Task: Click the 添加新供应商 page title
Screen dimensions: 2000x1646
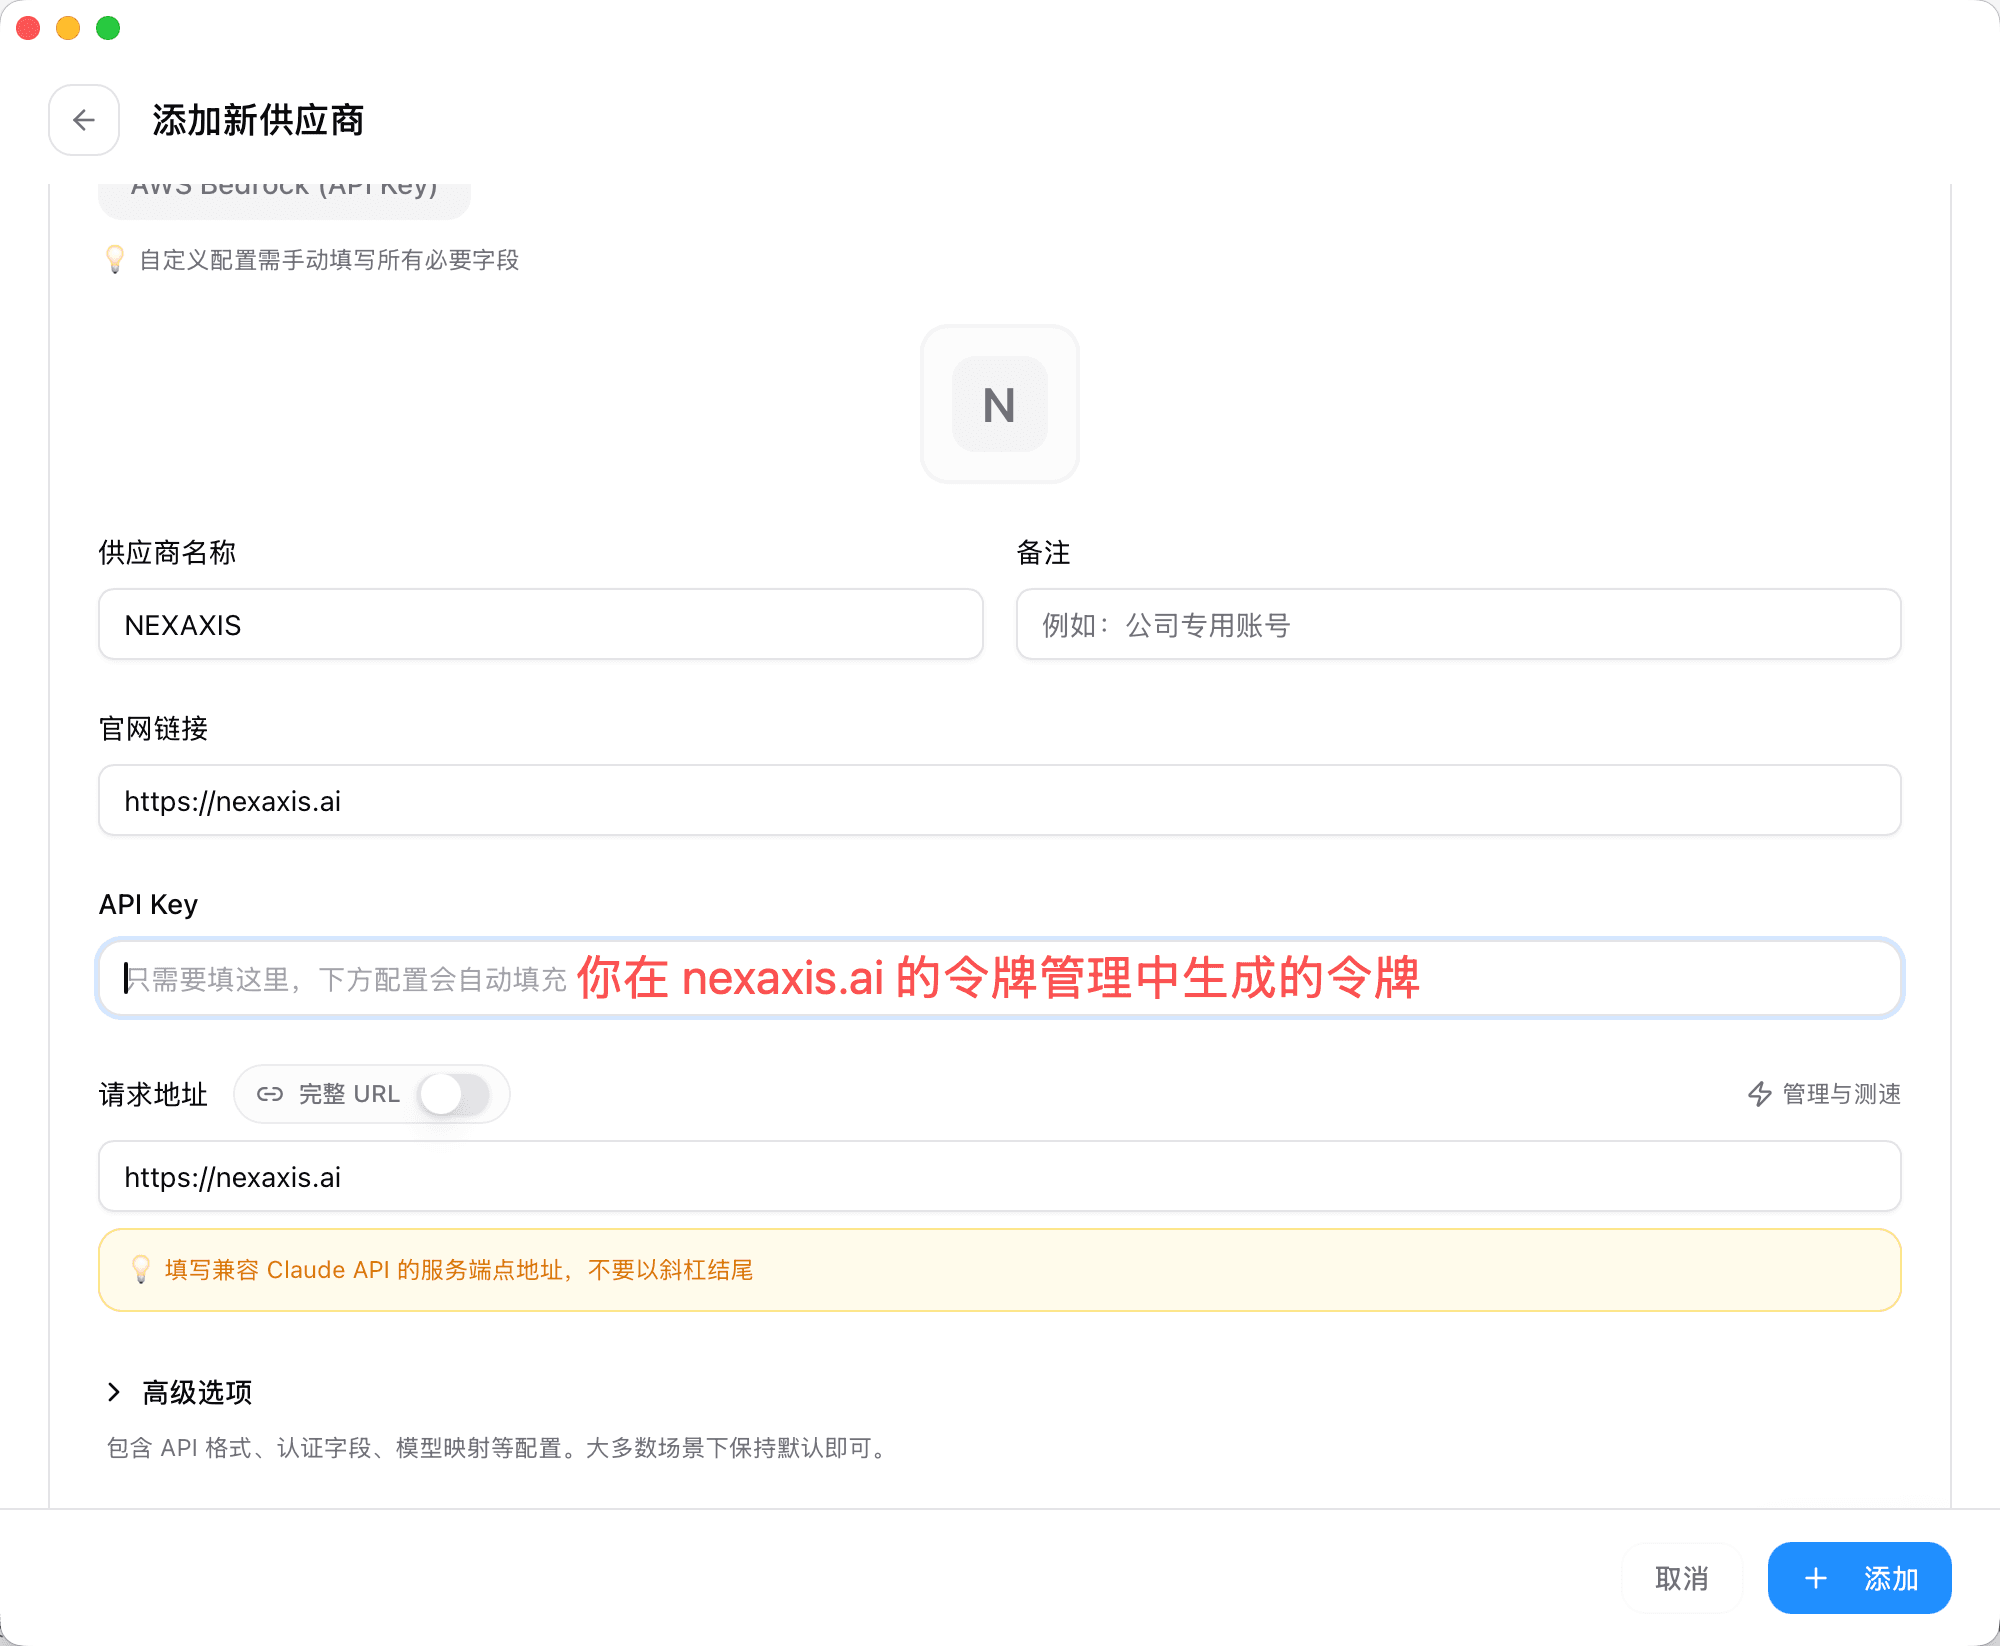Action: click(258, 120)
